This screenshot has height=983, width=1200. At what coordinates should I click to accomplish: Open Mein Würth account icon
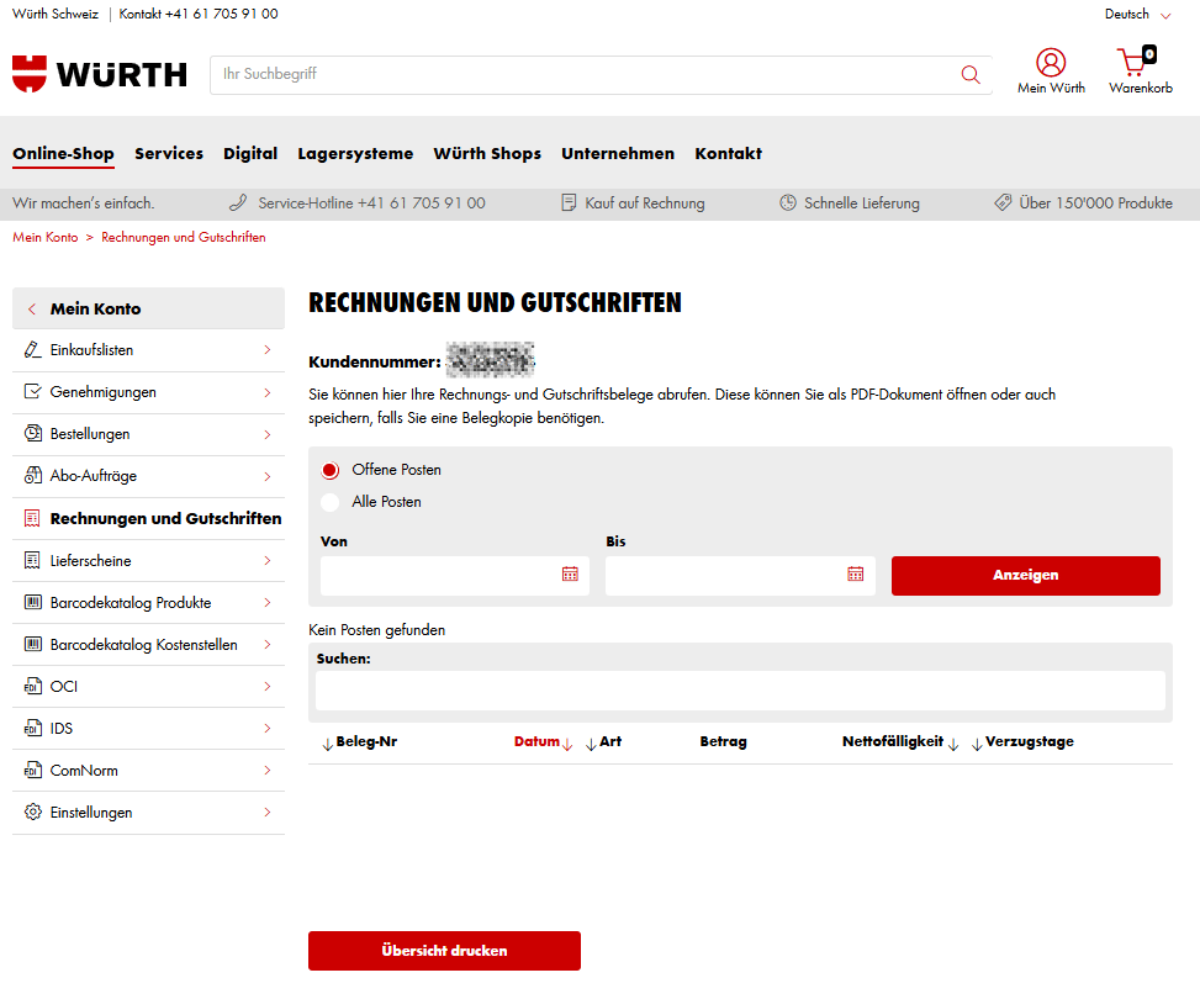pos(1051,62)
